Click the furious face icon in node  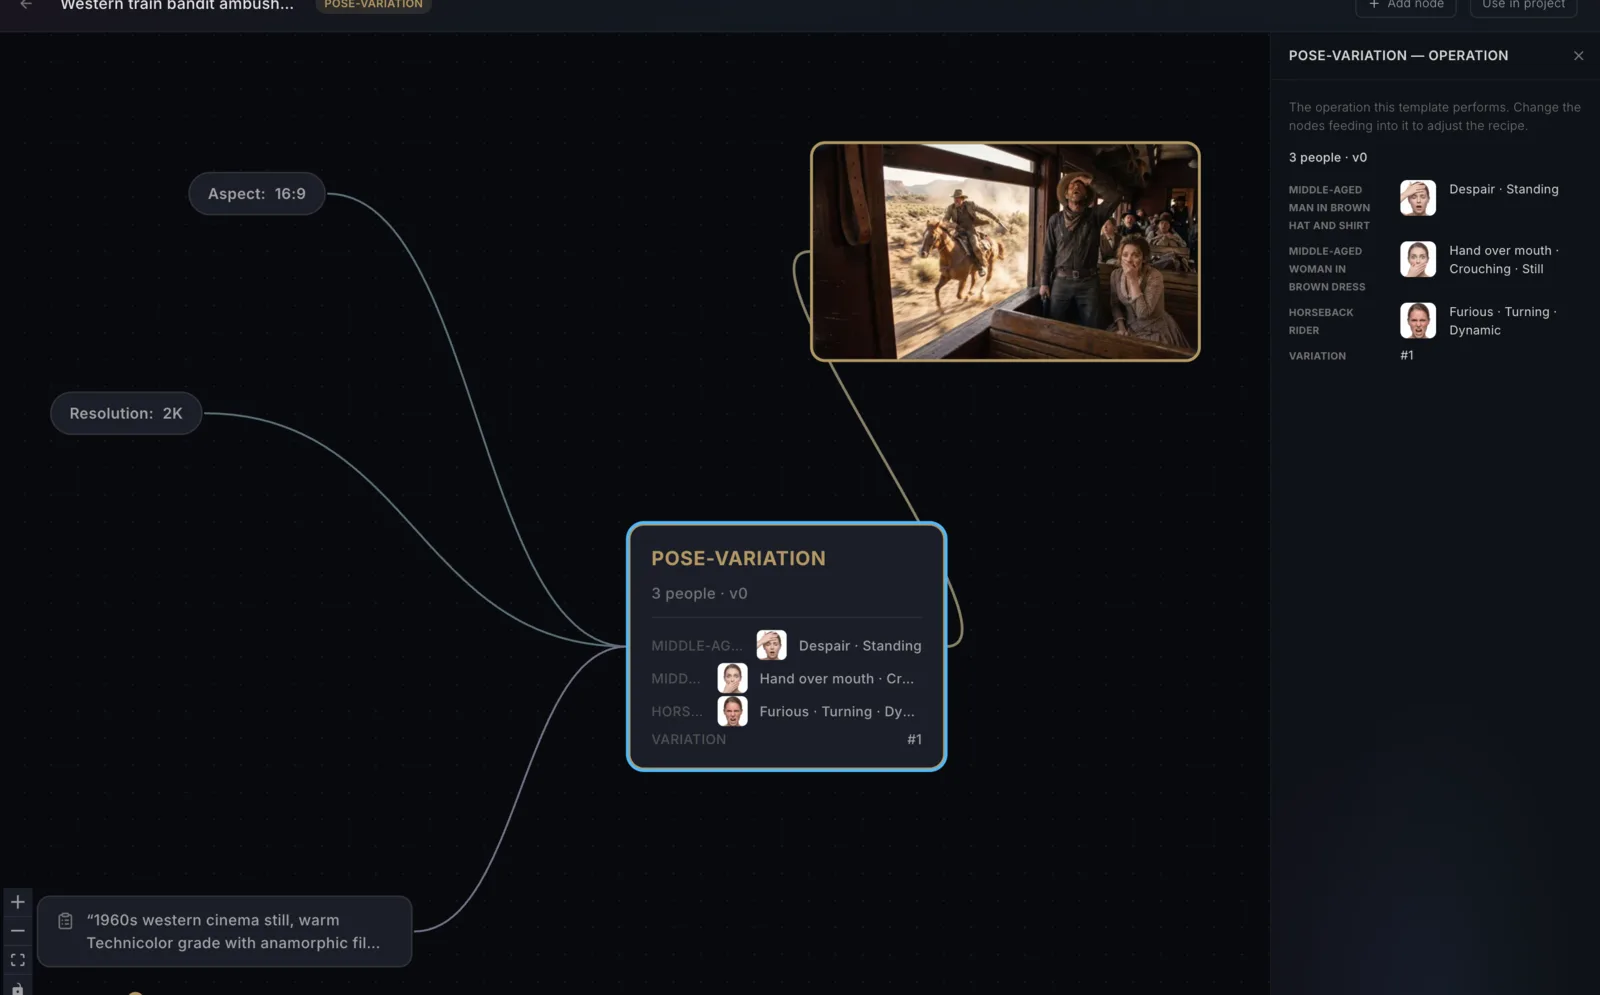click(732, 711)
